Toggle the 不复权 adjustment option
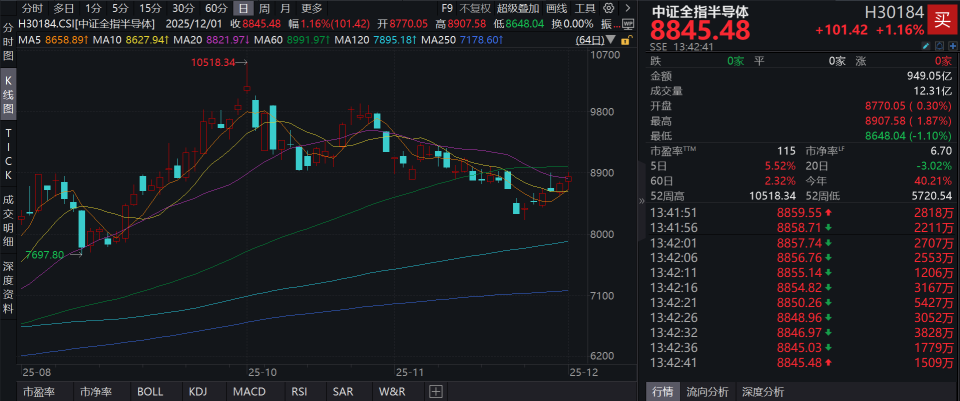 point(475,9)
